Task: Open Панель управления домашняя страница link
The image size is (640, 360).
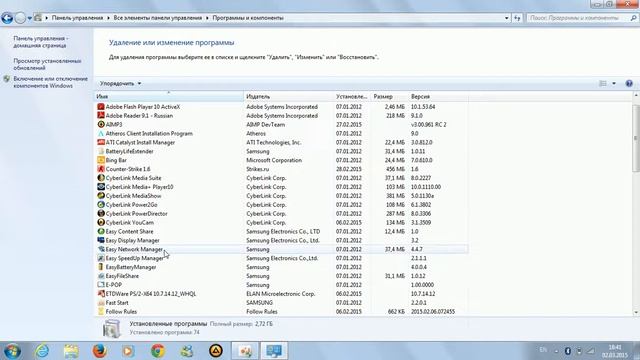Action: 41,42
